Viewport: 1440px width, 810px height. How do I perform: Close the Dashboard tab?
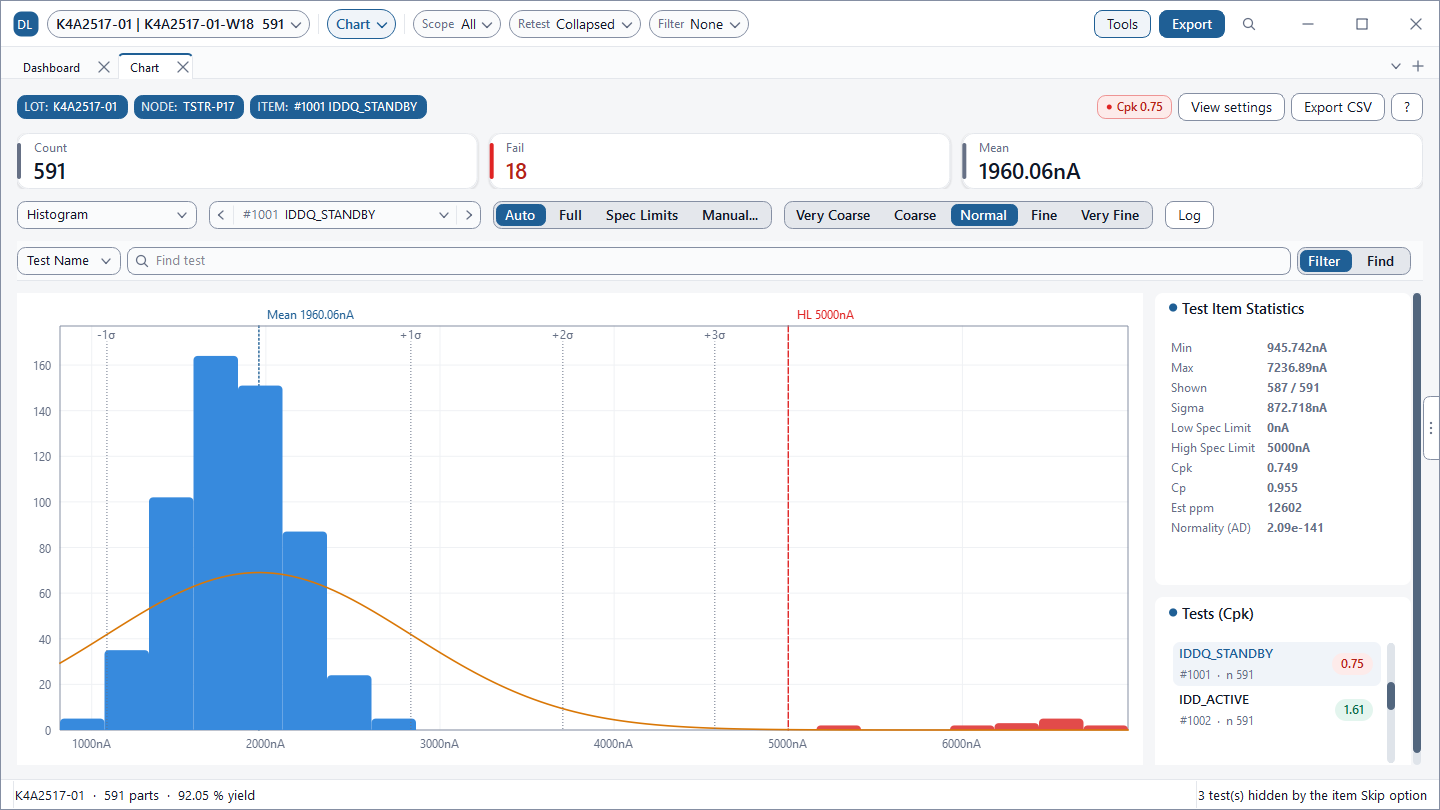tap(104, 68)
